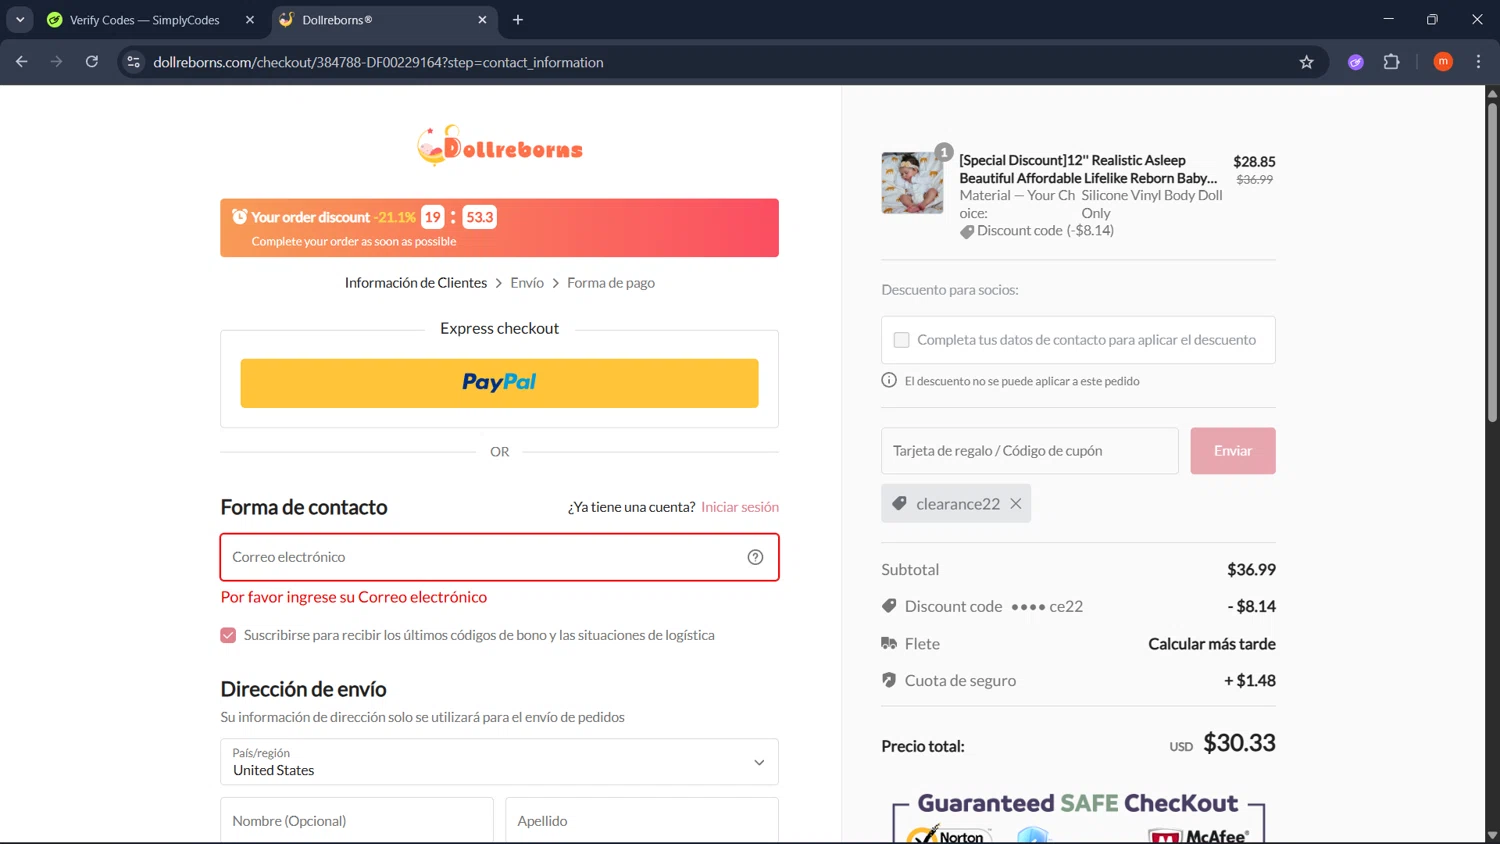
Task: Click the strikethrough price $36.99
Action: coord(1254,180)
